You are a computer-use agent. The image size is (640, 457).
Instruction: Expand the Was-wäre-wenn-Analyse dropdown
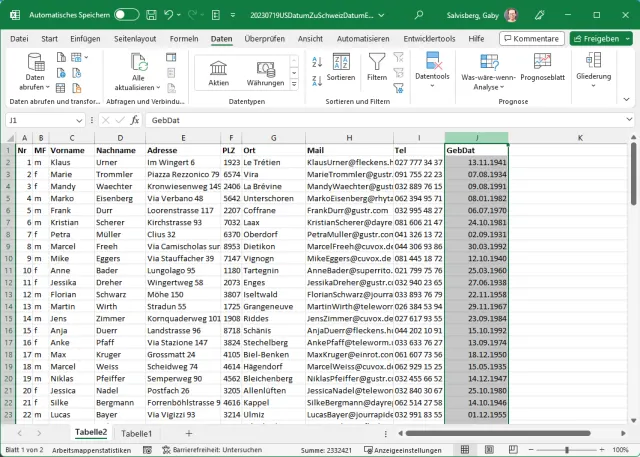coord(487,81)
